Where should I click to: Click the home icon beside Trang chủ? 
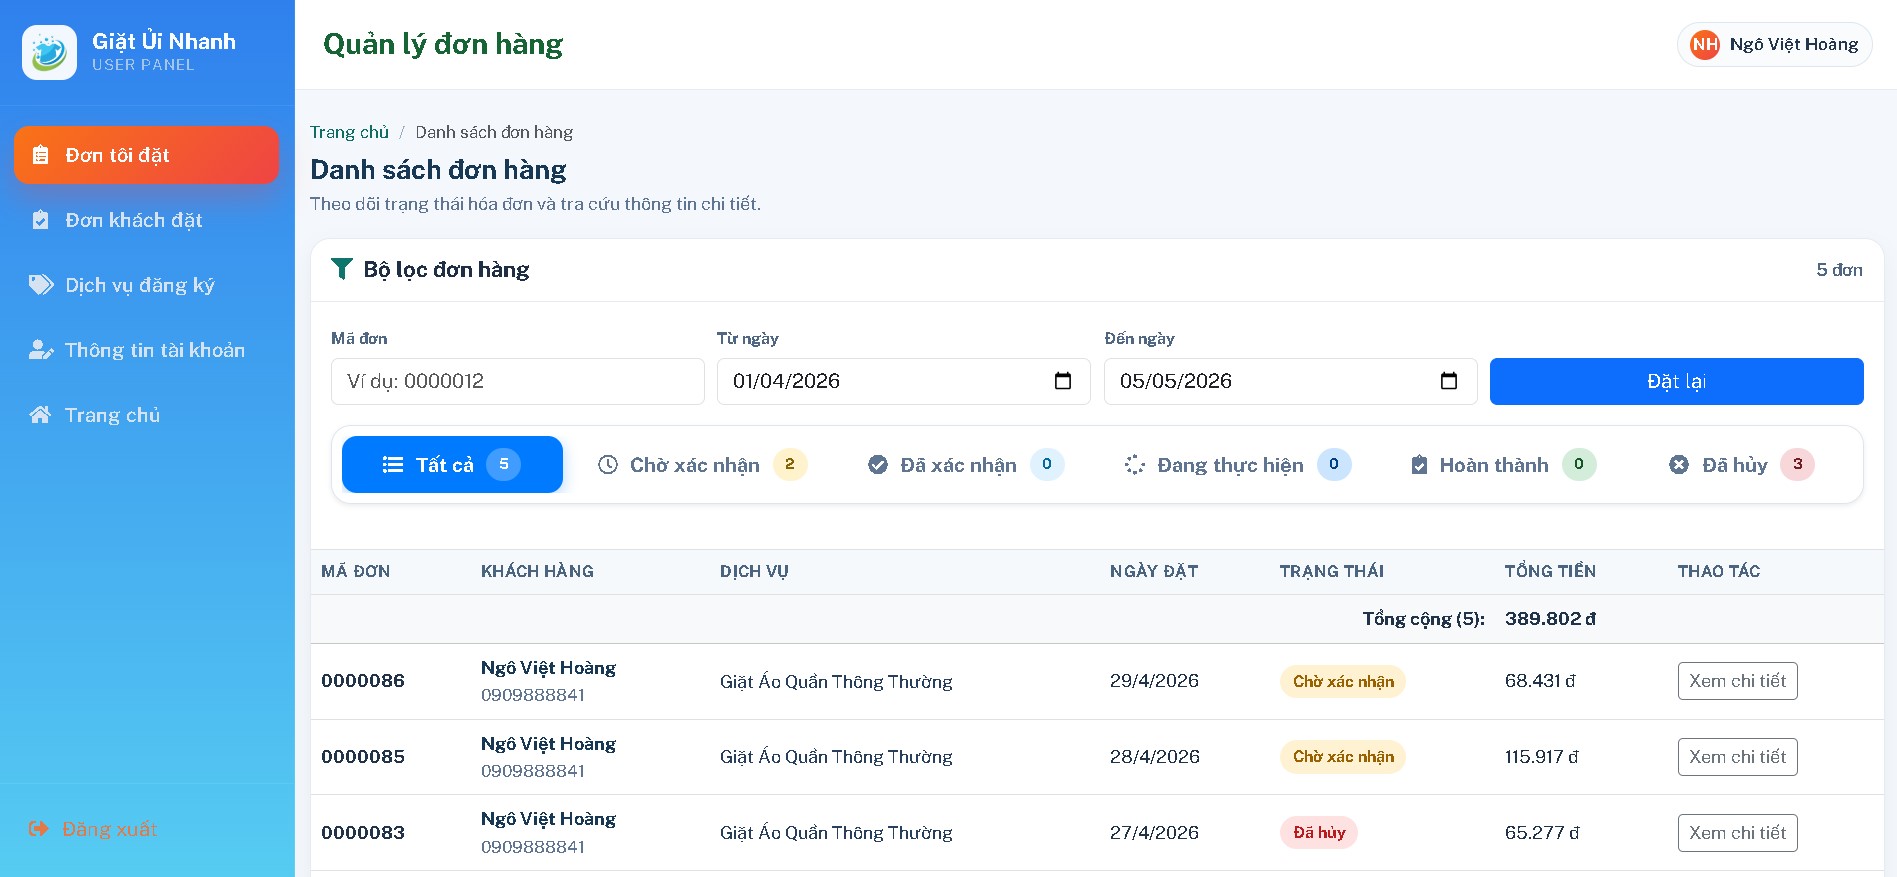pyautogui.click(x=40, y=415)
